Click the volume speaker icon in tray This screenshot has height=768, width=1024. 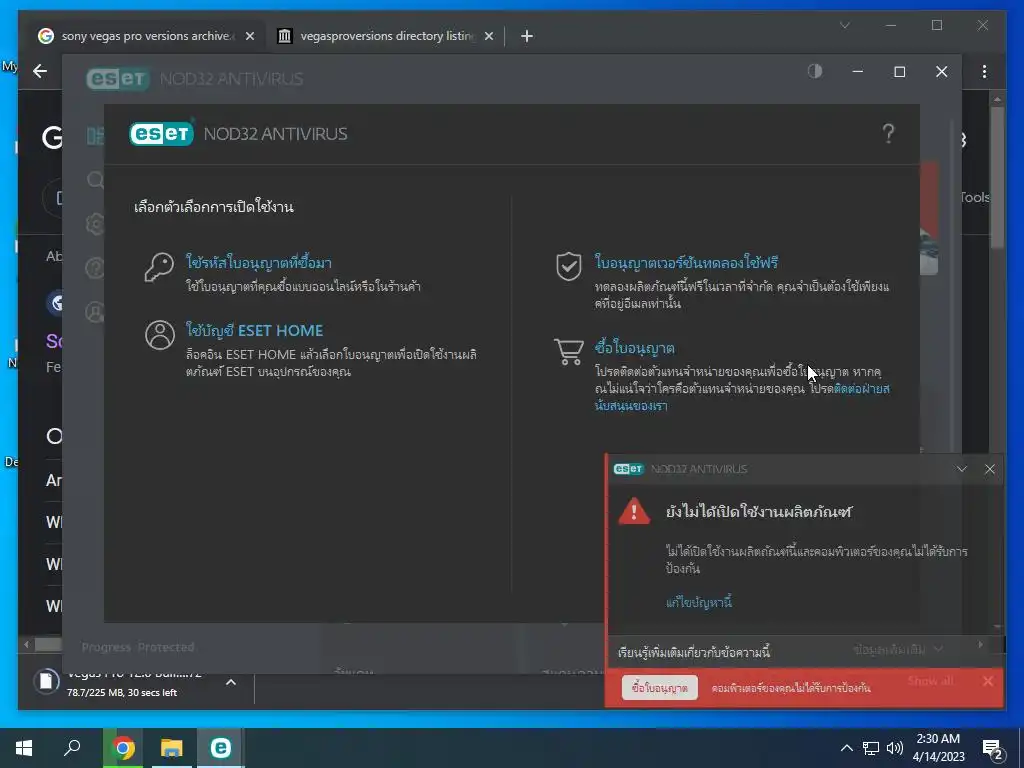point(895,748)
